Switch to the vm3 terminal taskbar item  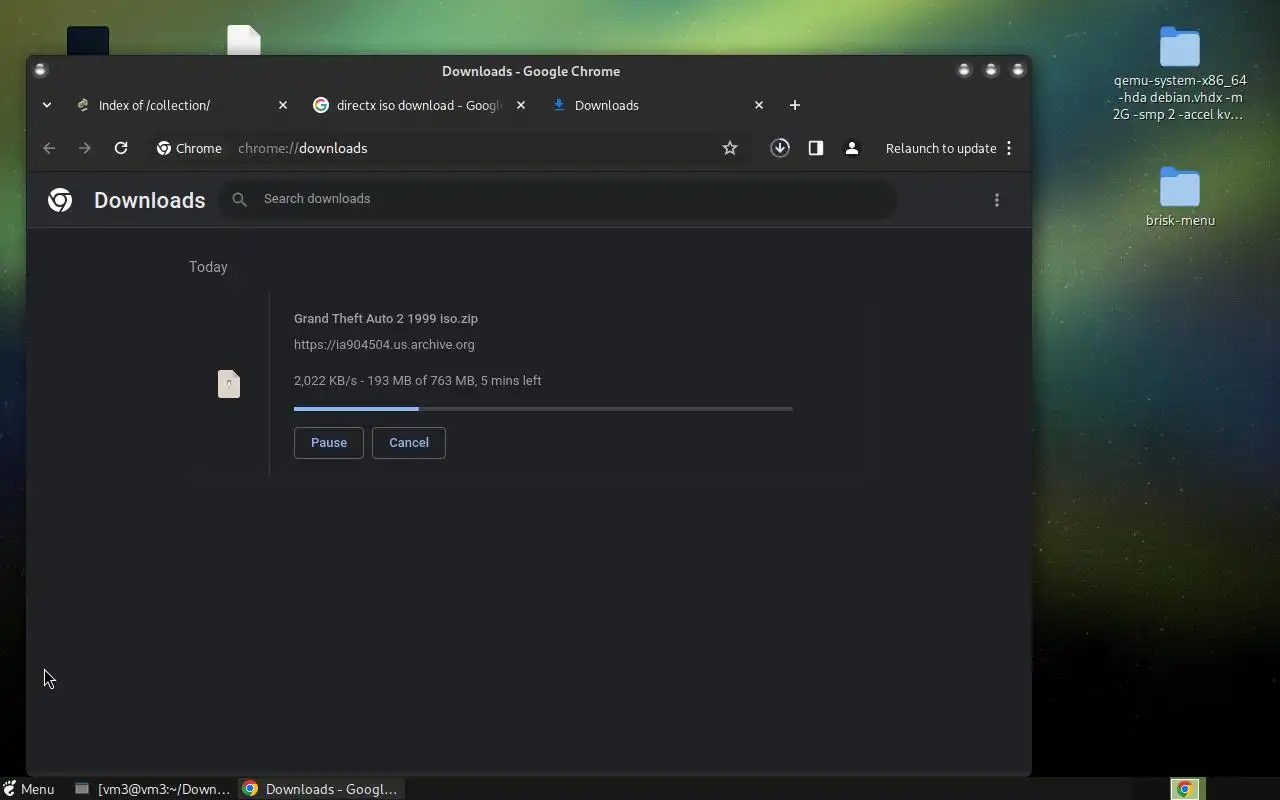153,789
